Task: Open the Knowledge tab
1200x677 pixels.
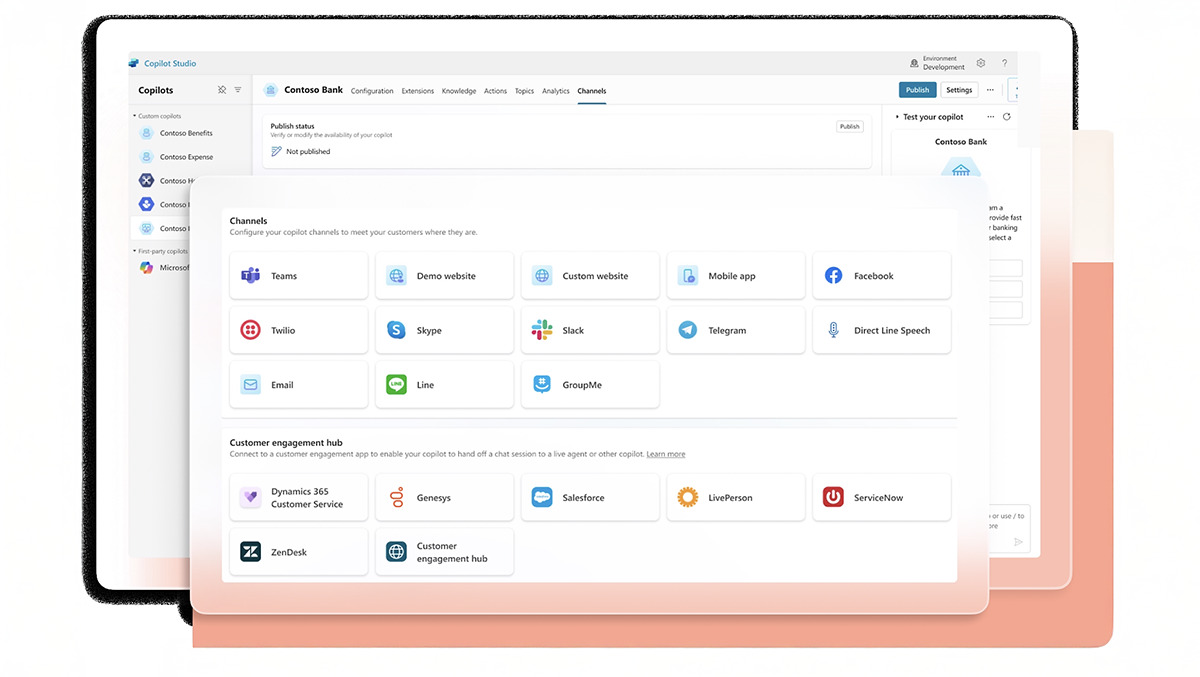Action: 459,91
